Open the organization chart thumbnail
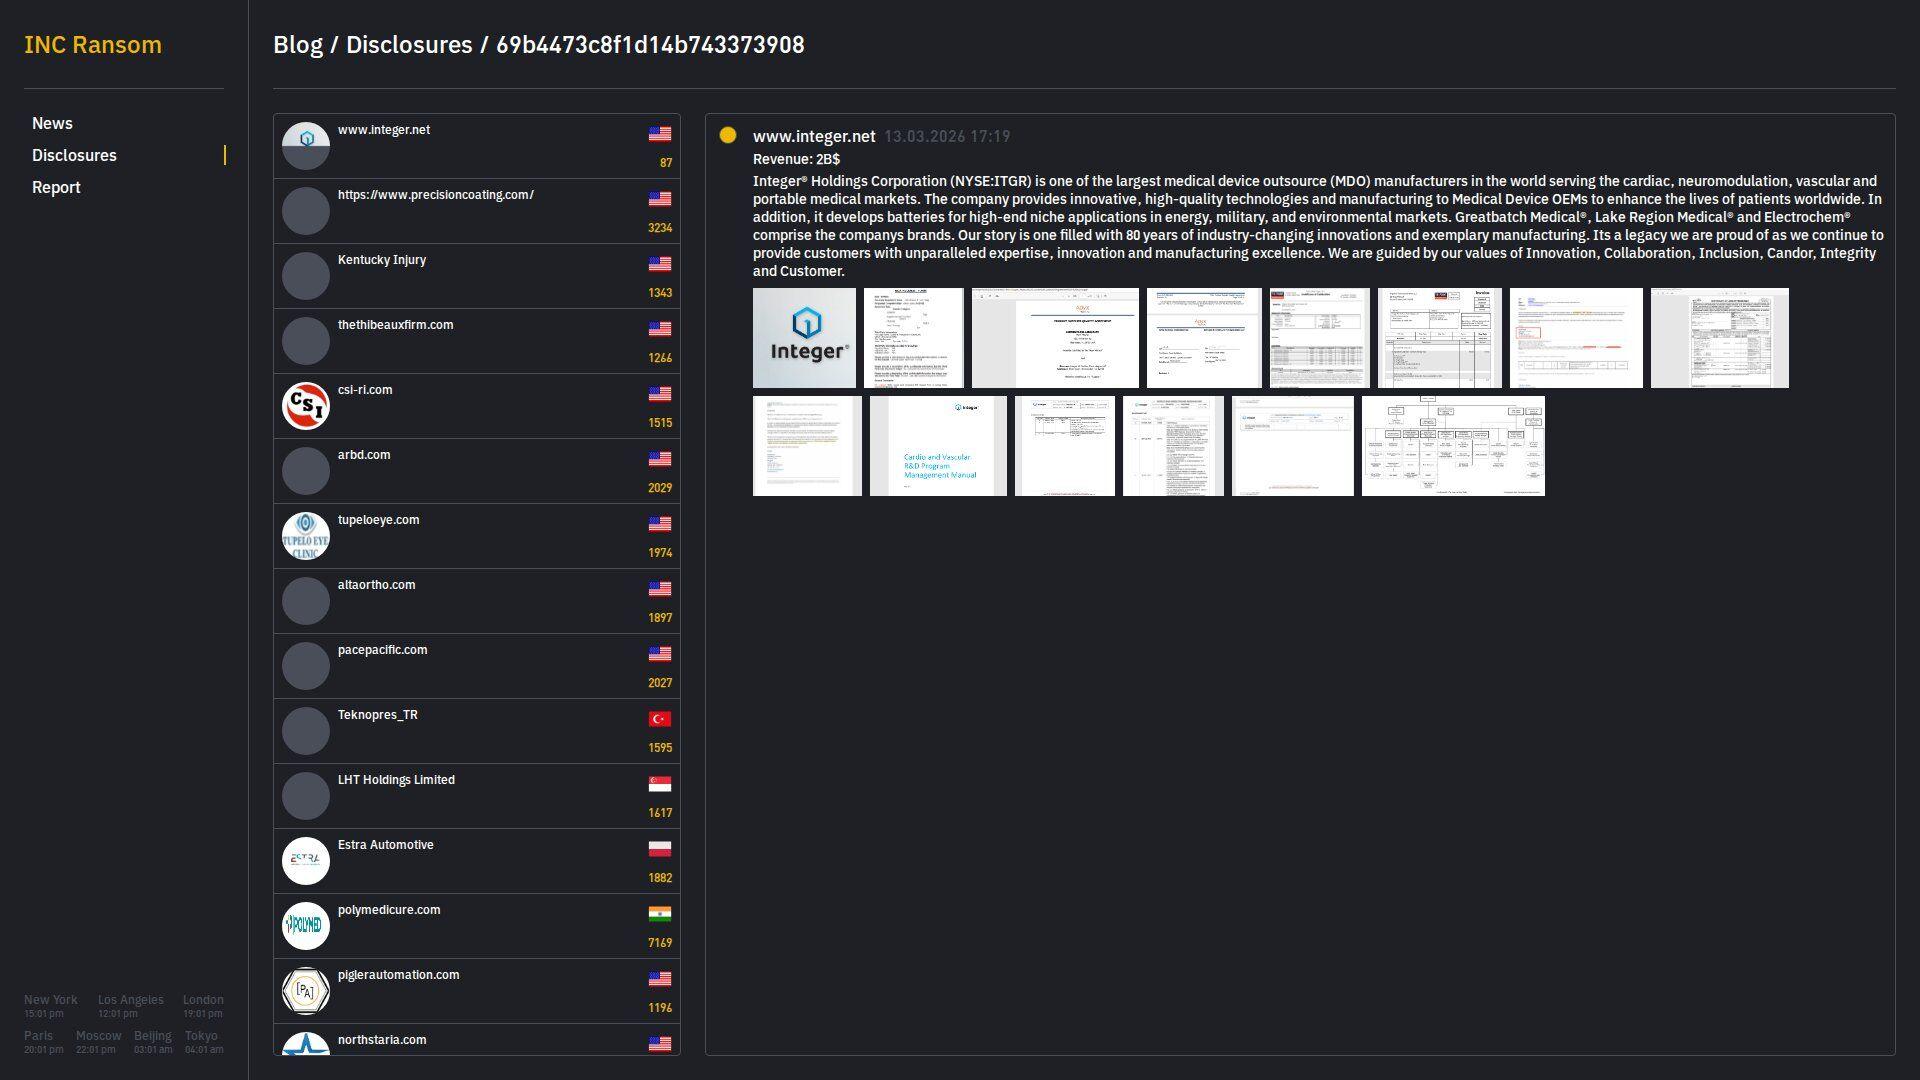 click(x=1453, y=446)
